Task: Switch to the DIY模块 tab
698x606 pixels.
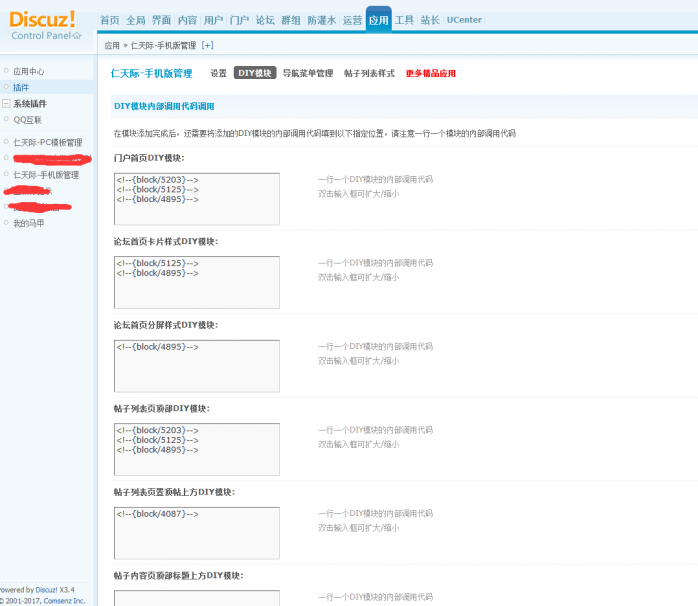Action: tap(255, 73)
